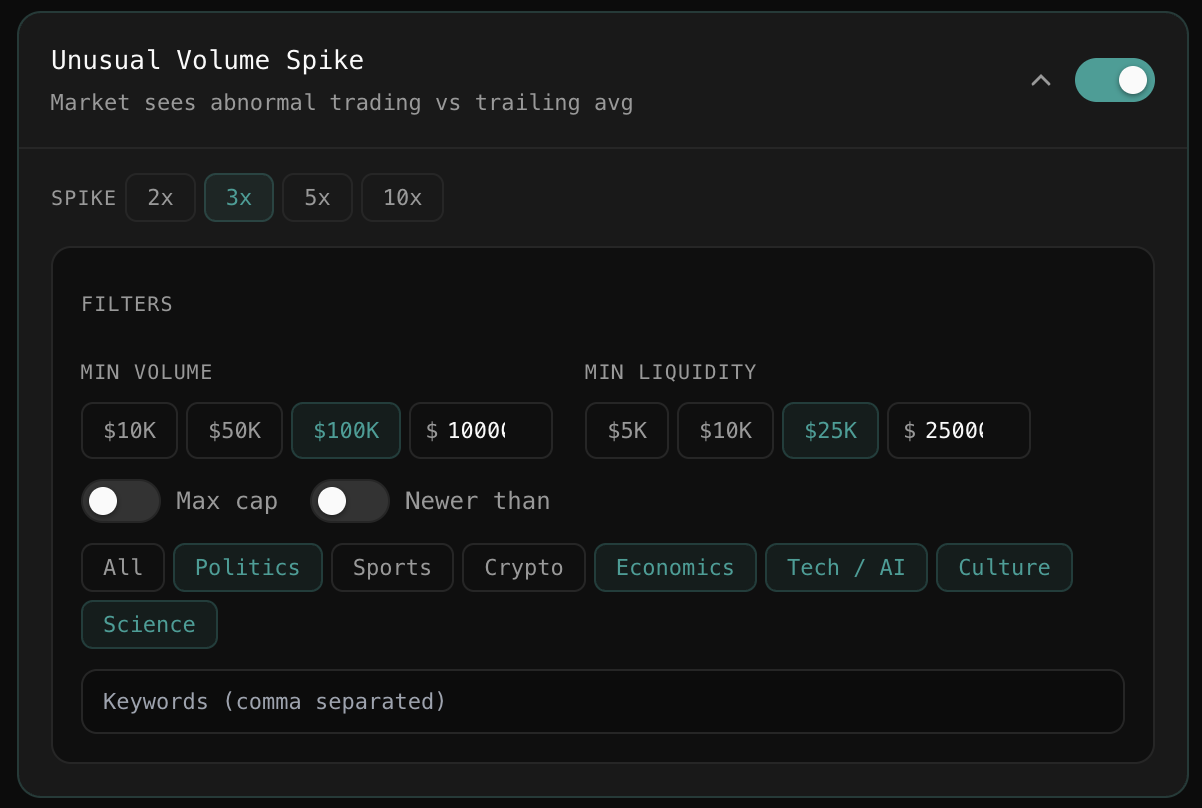Focus the custom min liquidity input

coord(959,431)
